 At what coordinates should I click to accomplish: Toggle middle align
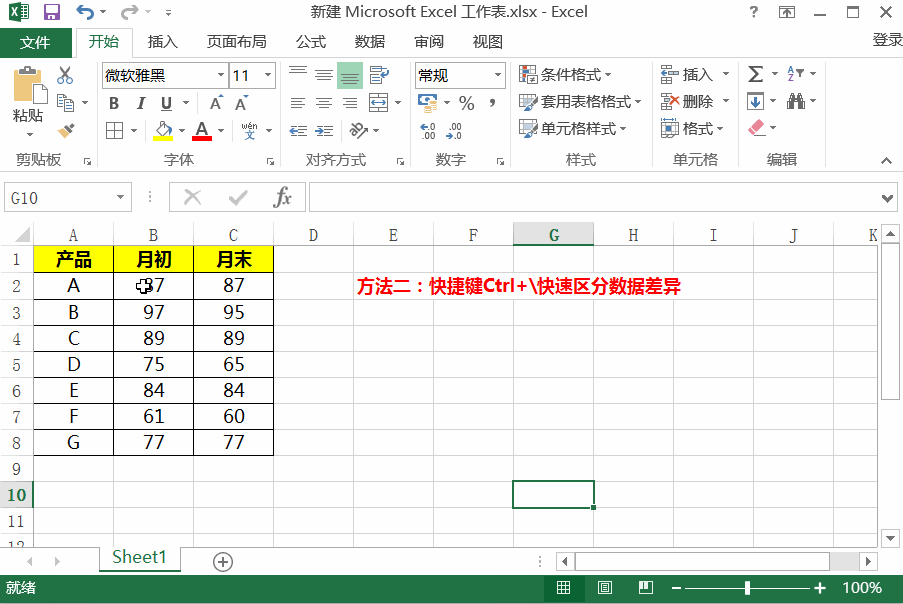coord(324,75)
